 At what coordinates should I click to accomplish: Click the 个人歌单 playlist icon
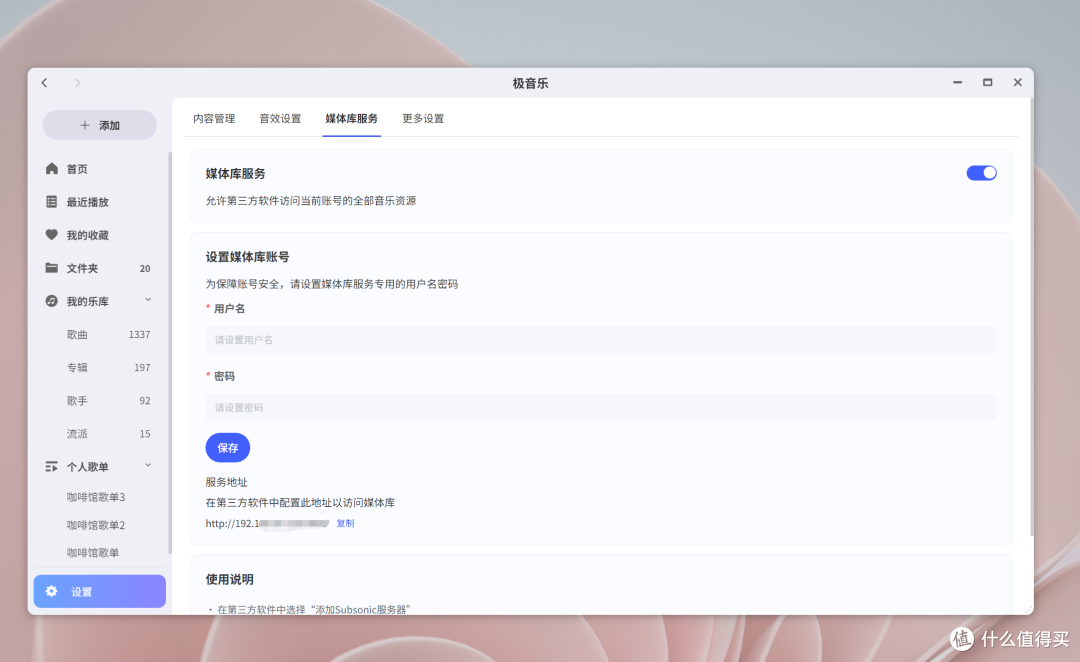(52, 466)
